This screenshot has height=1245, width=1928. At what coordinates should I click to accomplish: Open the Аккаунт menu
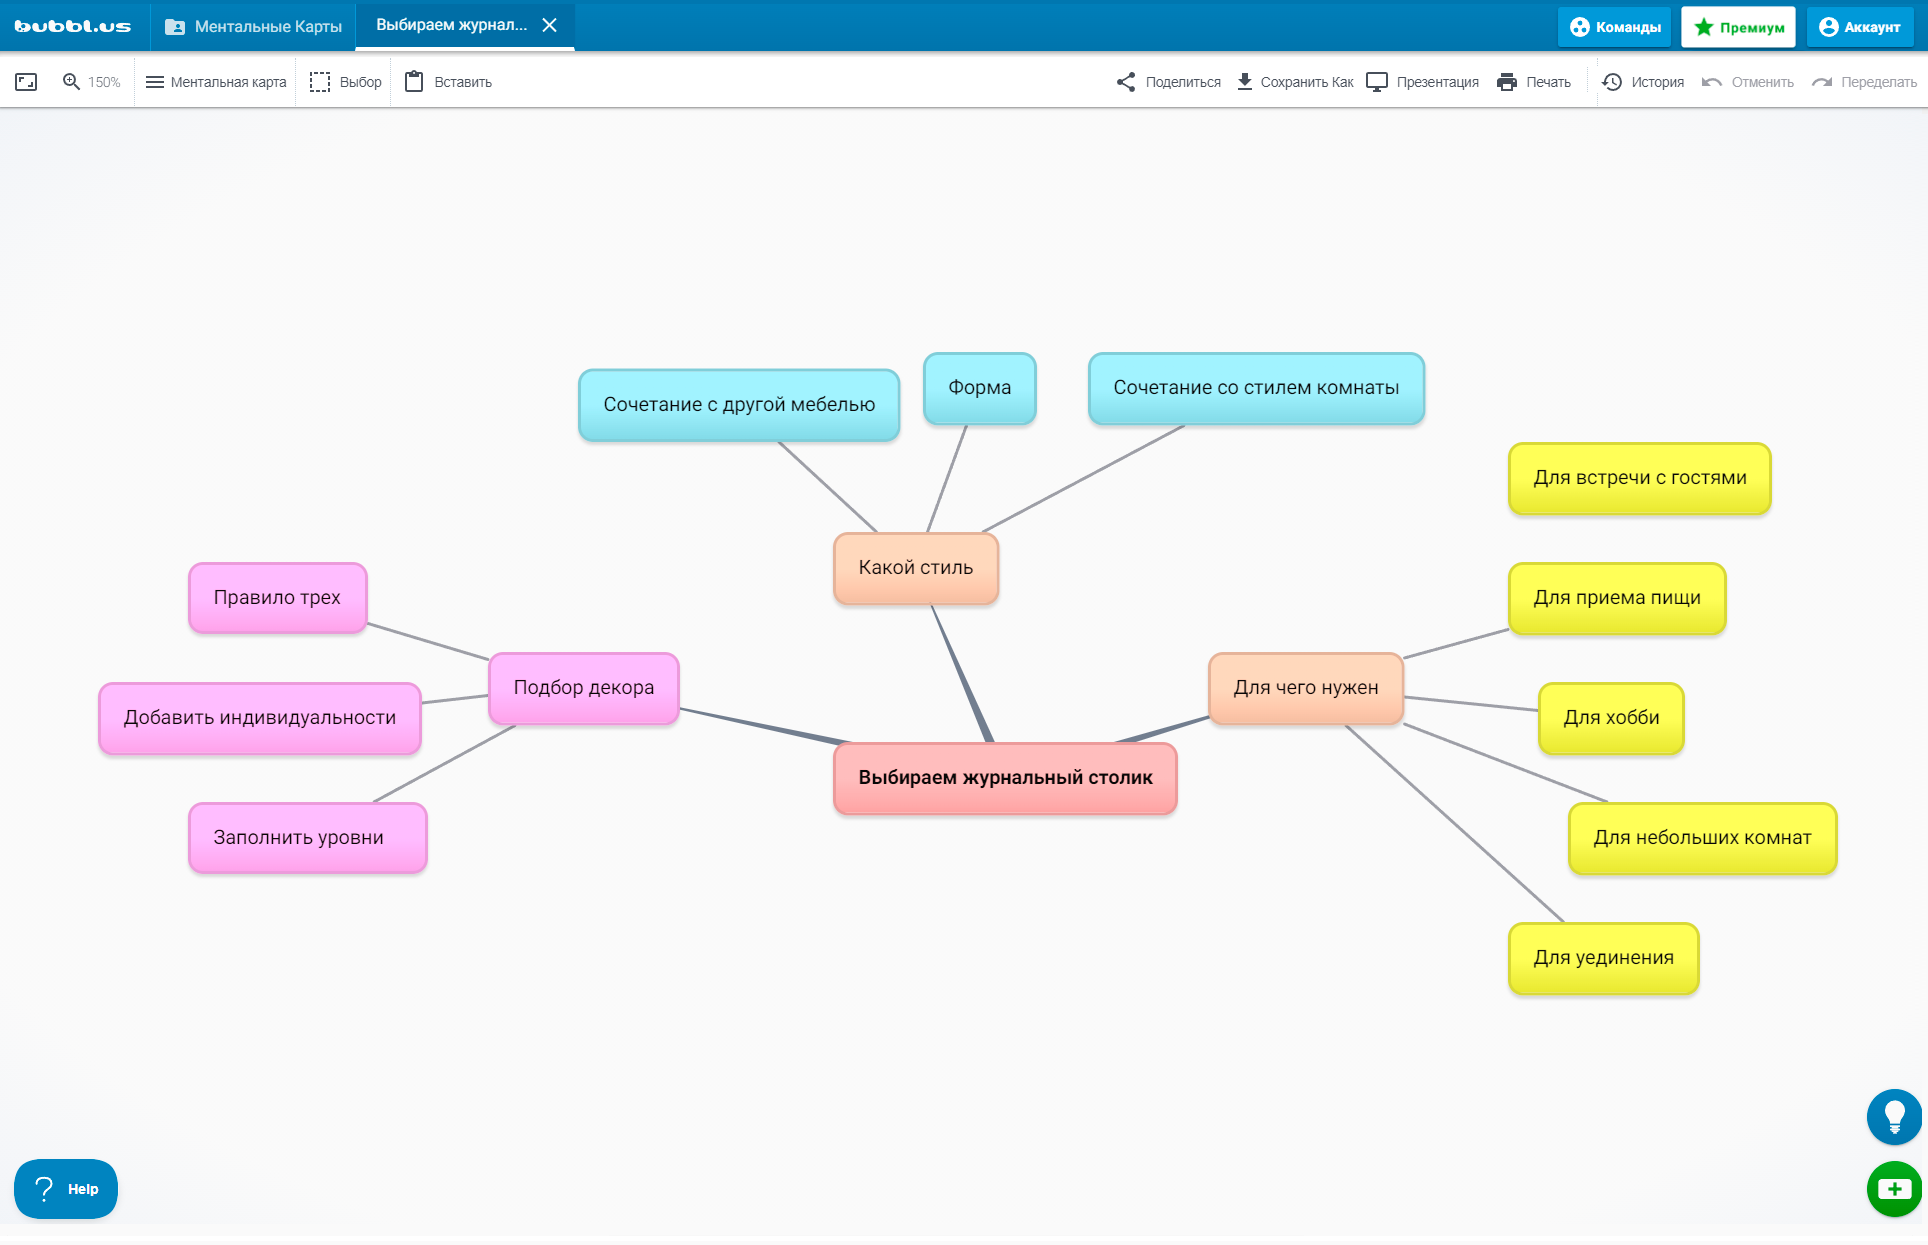(1859, 27)
